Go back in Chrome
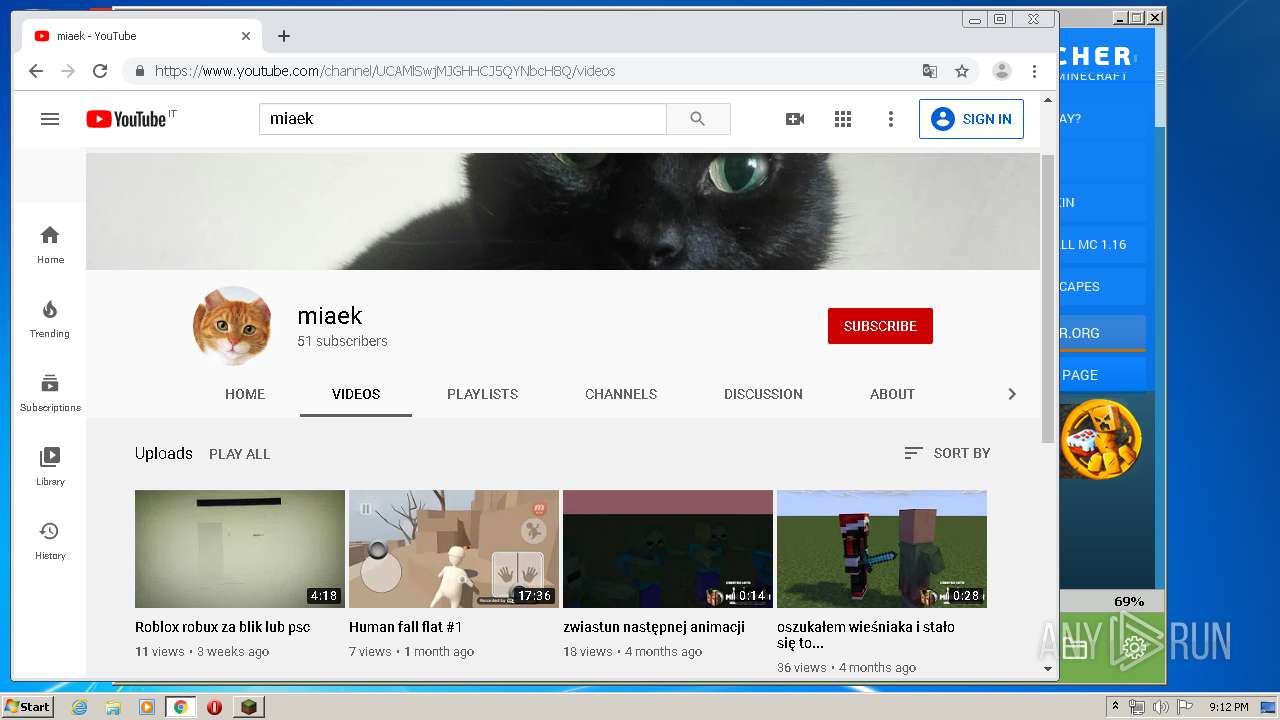Image resolution: width=1280 pixels, height=720 pixels. point(36,71)
